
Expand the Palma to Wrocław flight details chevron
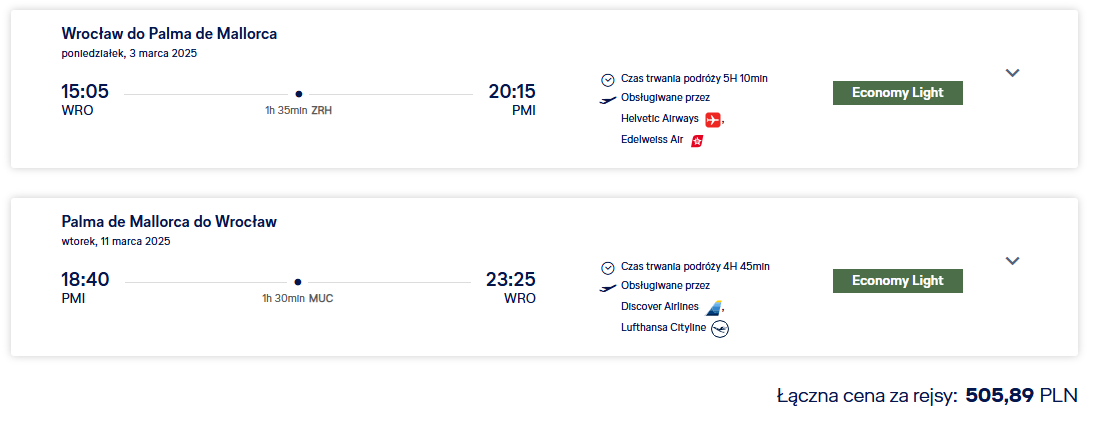click(1012, 261)
